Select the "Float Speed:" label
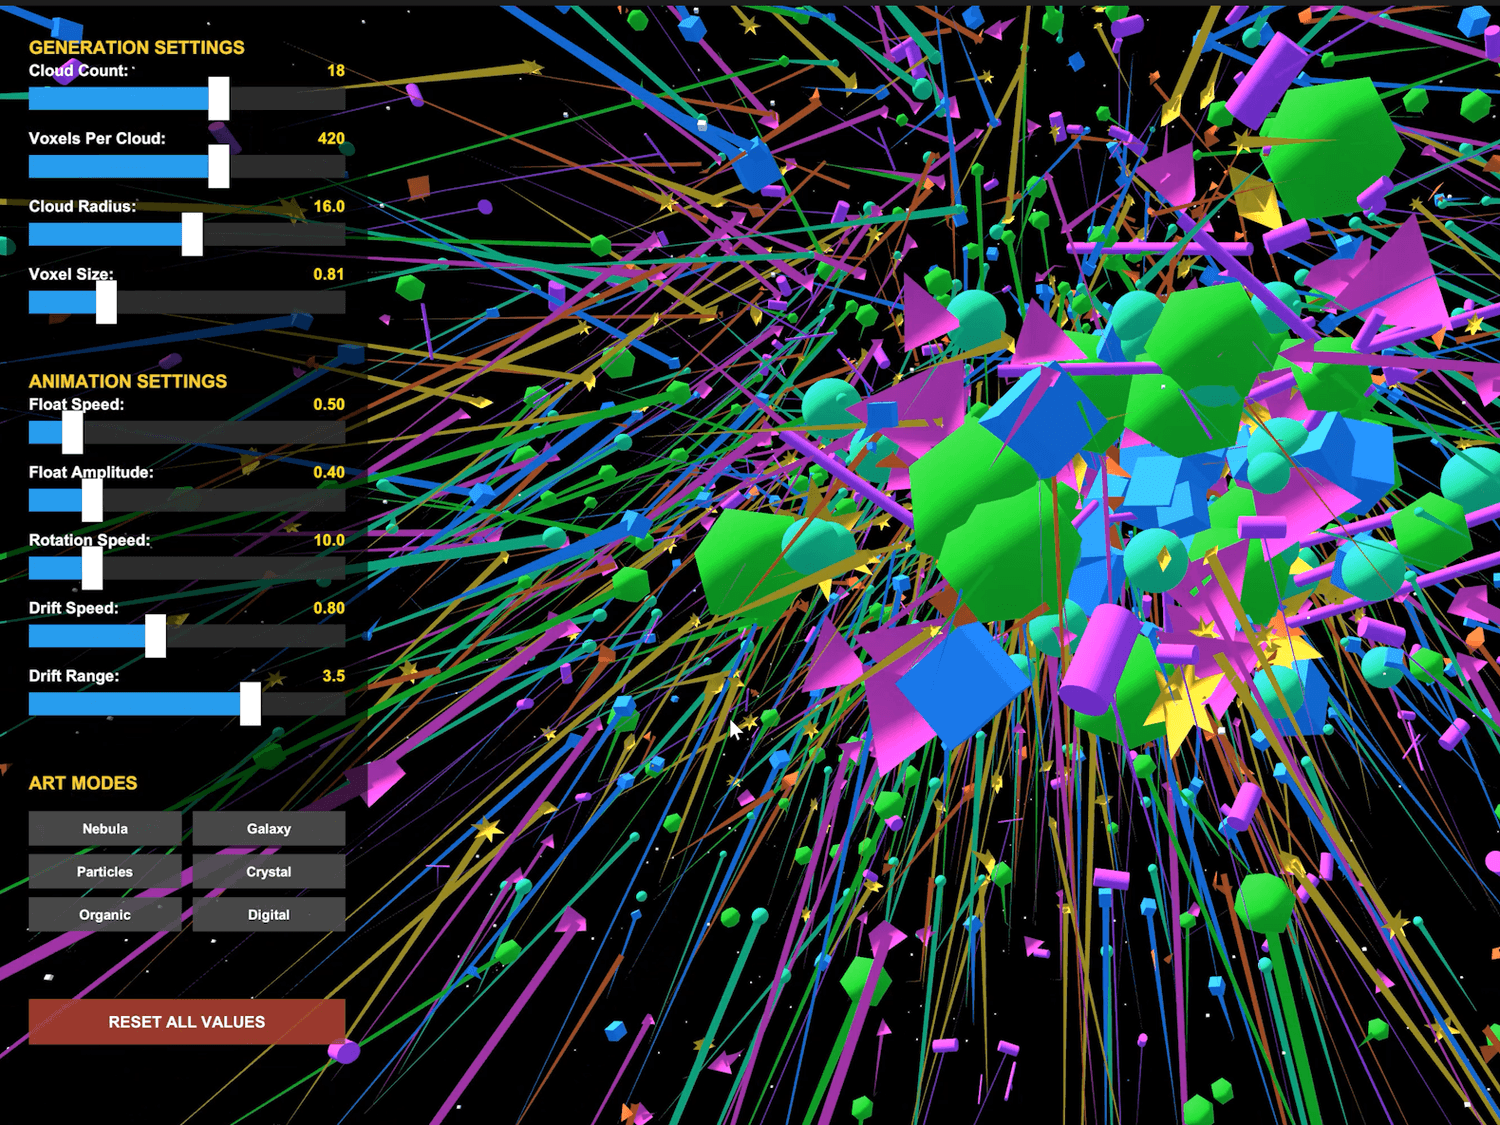The image size is (1500, 1125). pyautogui.click(x=77, y=405)
